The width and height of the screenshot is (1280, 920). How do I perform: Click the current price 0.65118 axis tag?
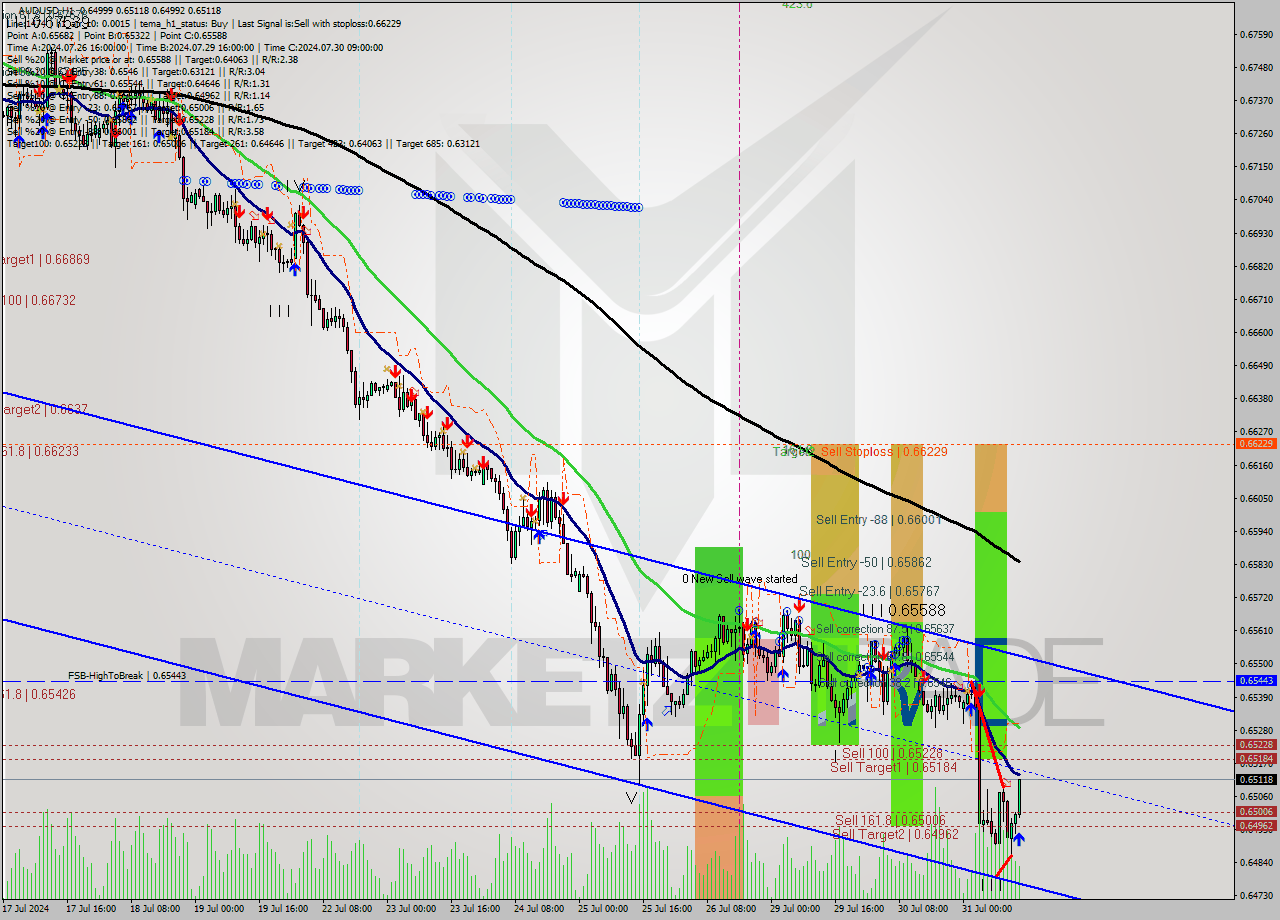1255,779
